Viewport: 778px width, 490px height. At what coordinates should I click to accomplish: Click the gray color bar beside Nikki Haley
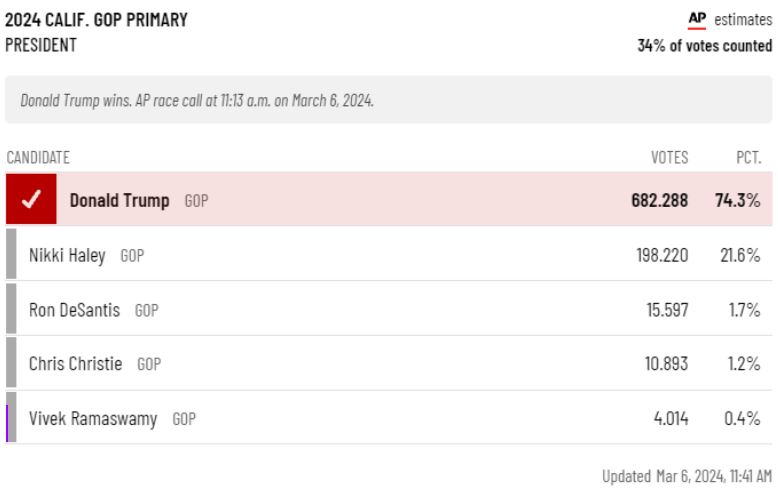pyautogui.click(x=11, y=254)
